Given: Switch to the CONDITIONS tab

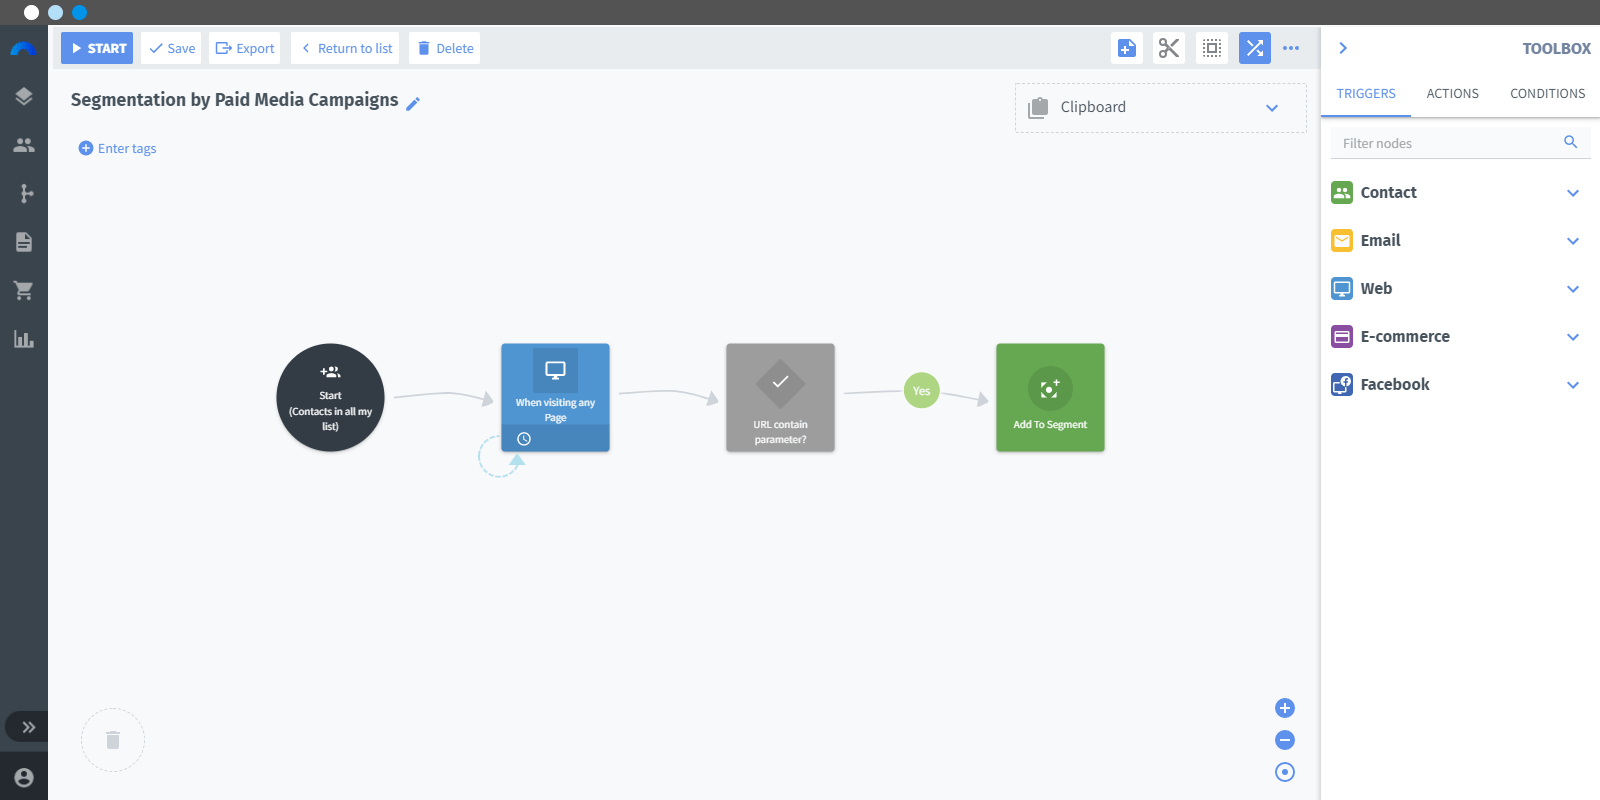Looking at the screenshot, I should click(1547, 94).
